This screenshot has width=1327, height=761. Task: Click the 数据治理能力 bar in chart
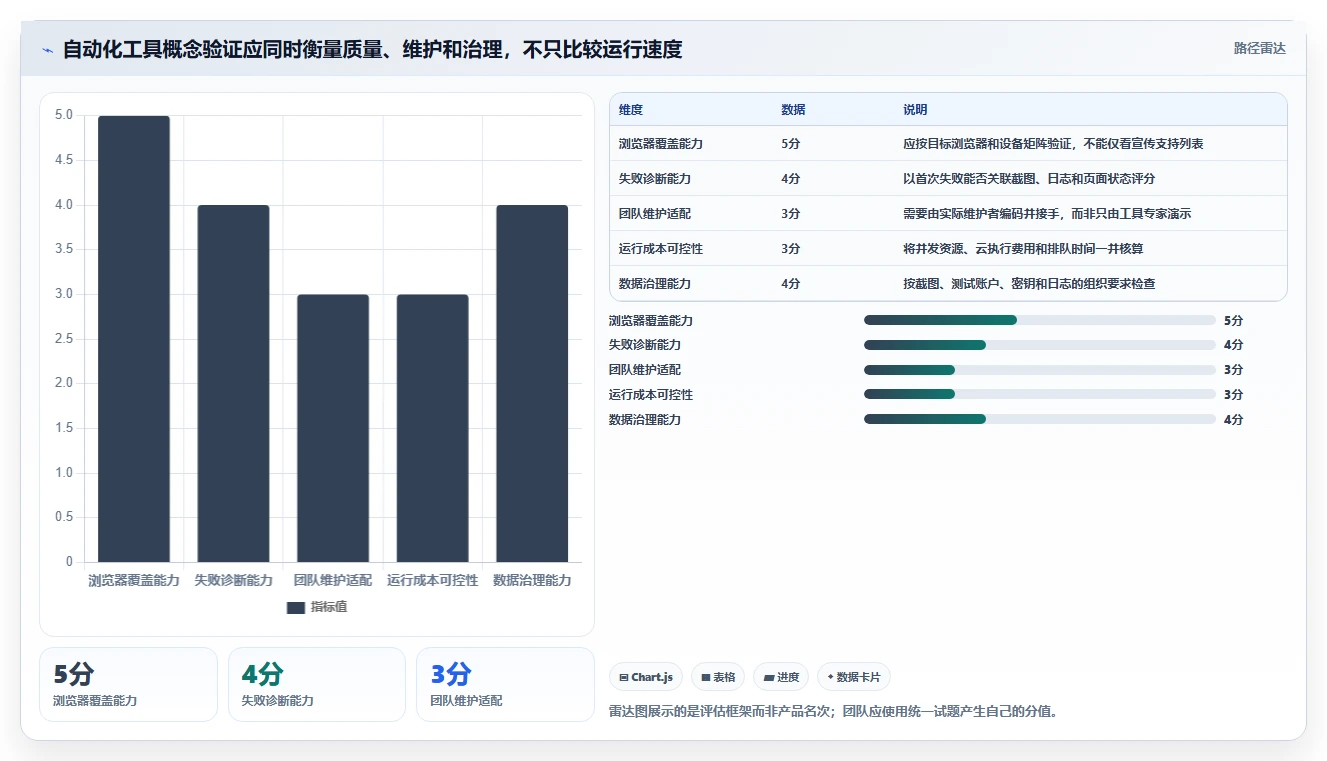(532, 384)
